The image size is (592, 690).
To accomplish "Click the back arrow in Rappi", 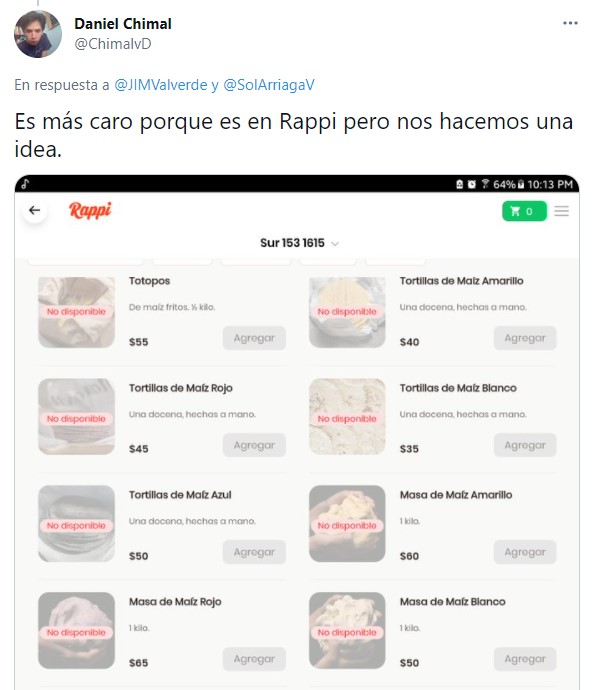I will click(x=34, y=210).
